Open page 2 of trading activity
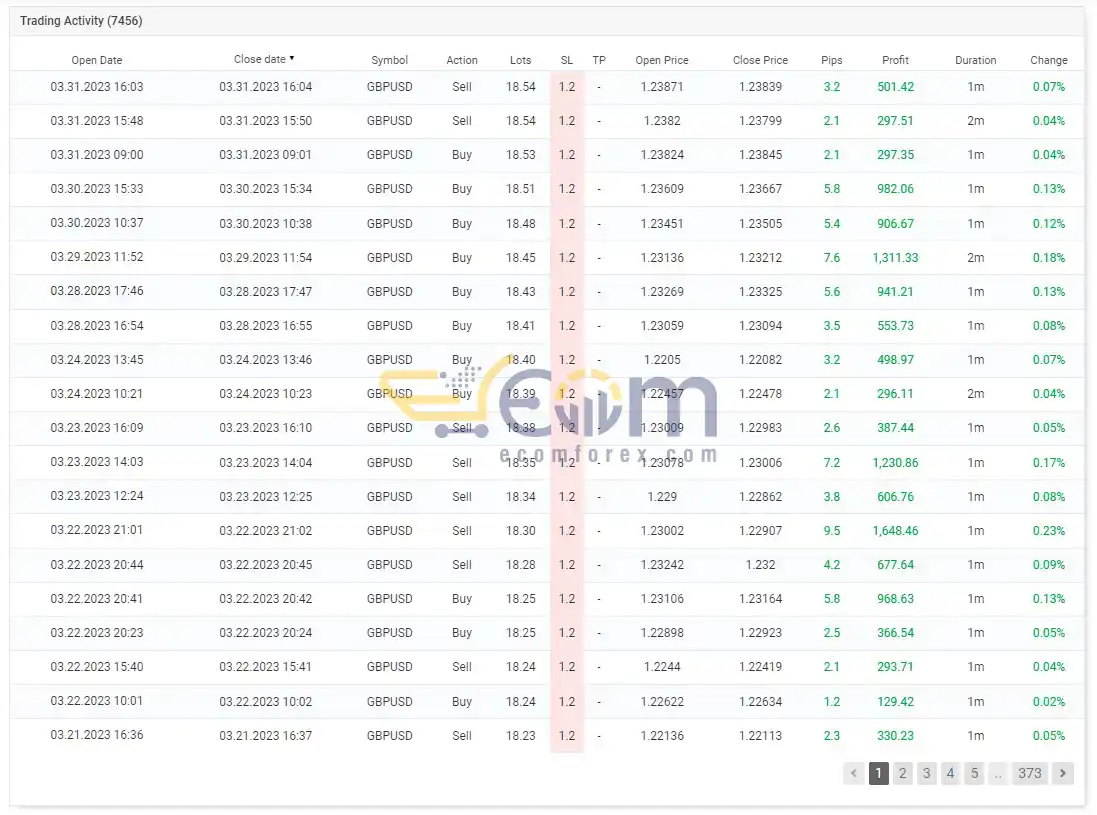 click(903, 773)
